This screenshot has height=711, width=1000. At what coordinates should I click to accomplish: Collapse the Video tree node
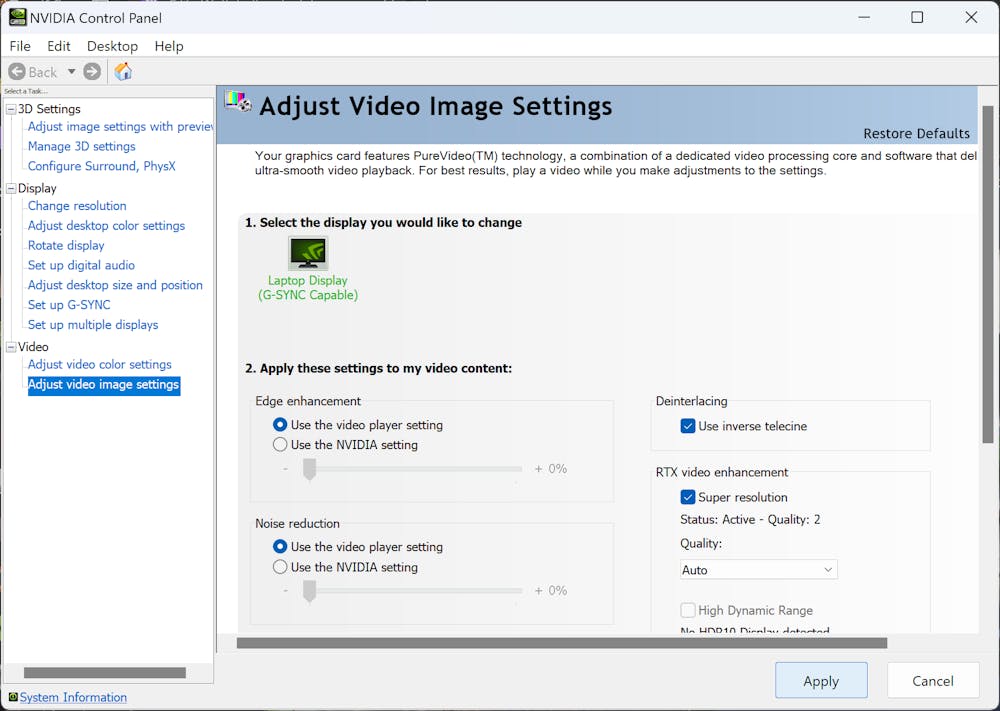(x=11, y=347)
